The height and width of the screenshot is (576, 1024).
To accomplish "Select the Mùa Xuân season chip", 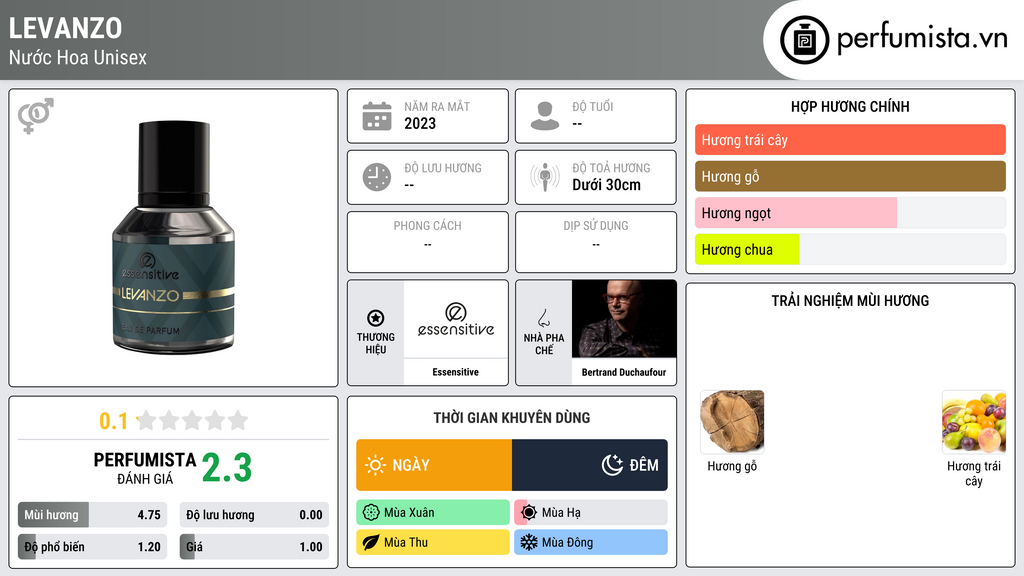I will tap(432, 512).
